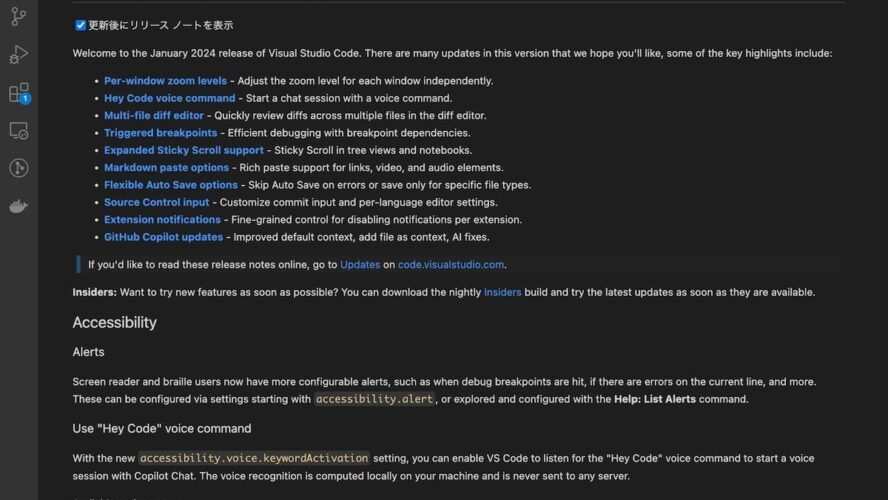Click the Updates link in the note
This screenshot has width=888, height=500.
[360, 265]
